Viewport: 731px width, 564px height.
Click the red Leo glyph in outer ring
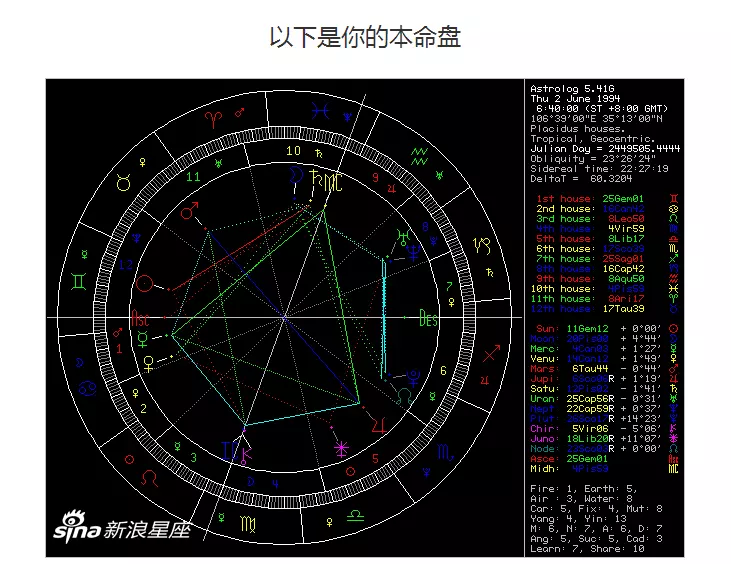point(150,478)
